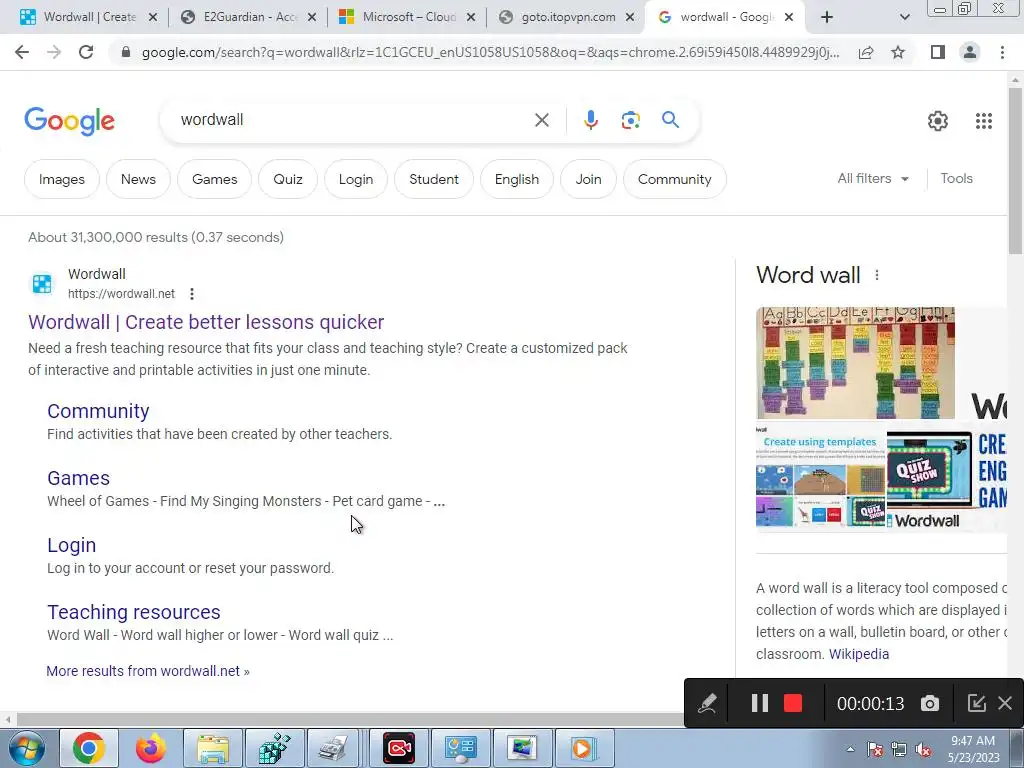Click in the wordwall search field
Image resolution: width=1024 pixels, height=768 pixels.
[353, 120]
